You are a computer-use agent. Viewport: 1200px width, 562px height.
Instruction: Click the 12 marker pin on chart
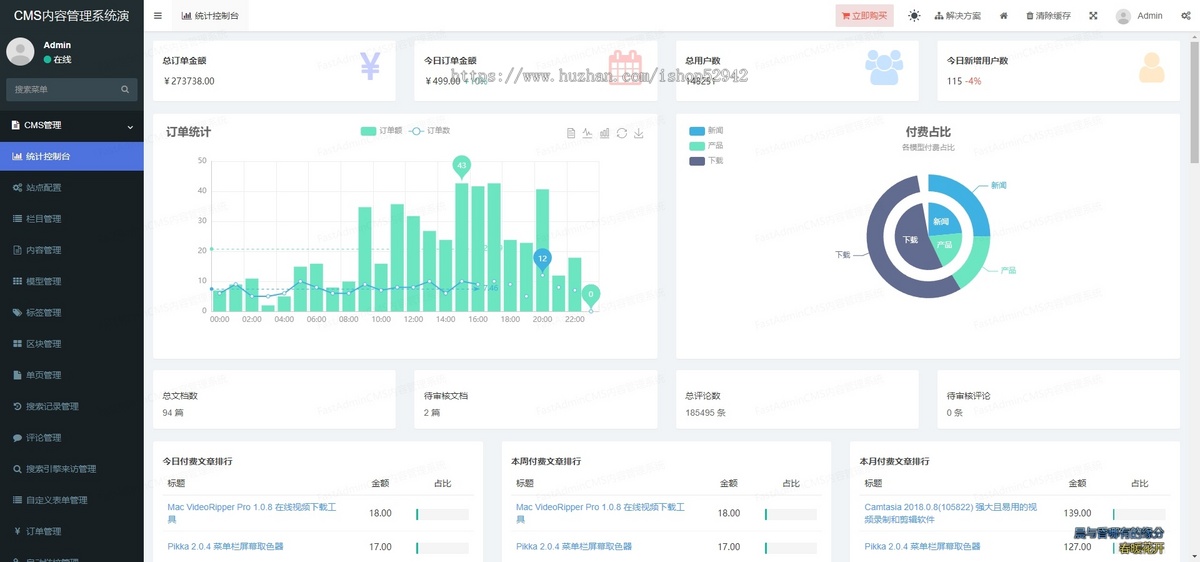click(542, 260)
